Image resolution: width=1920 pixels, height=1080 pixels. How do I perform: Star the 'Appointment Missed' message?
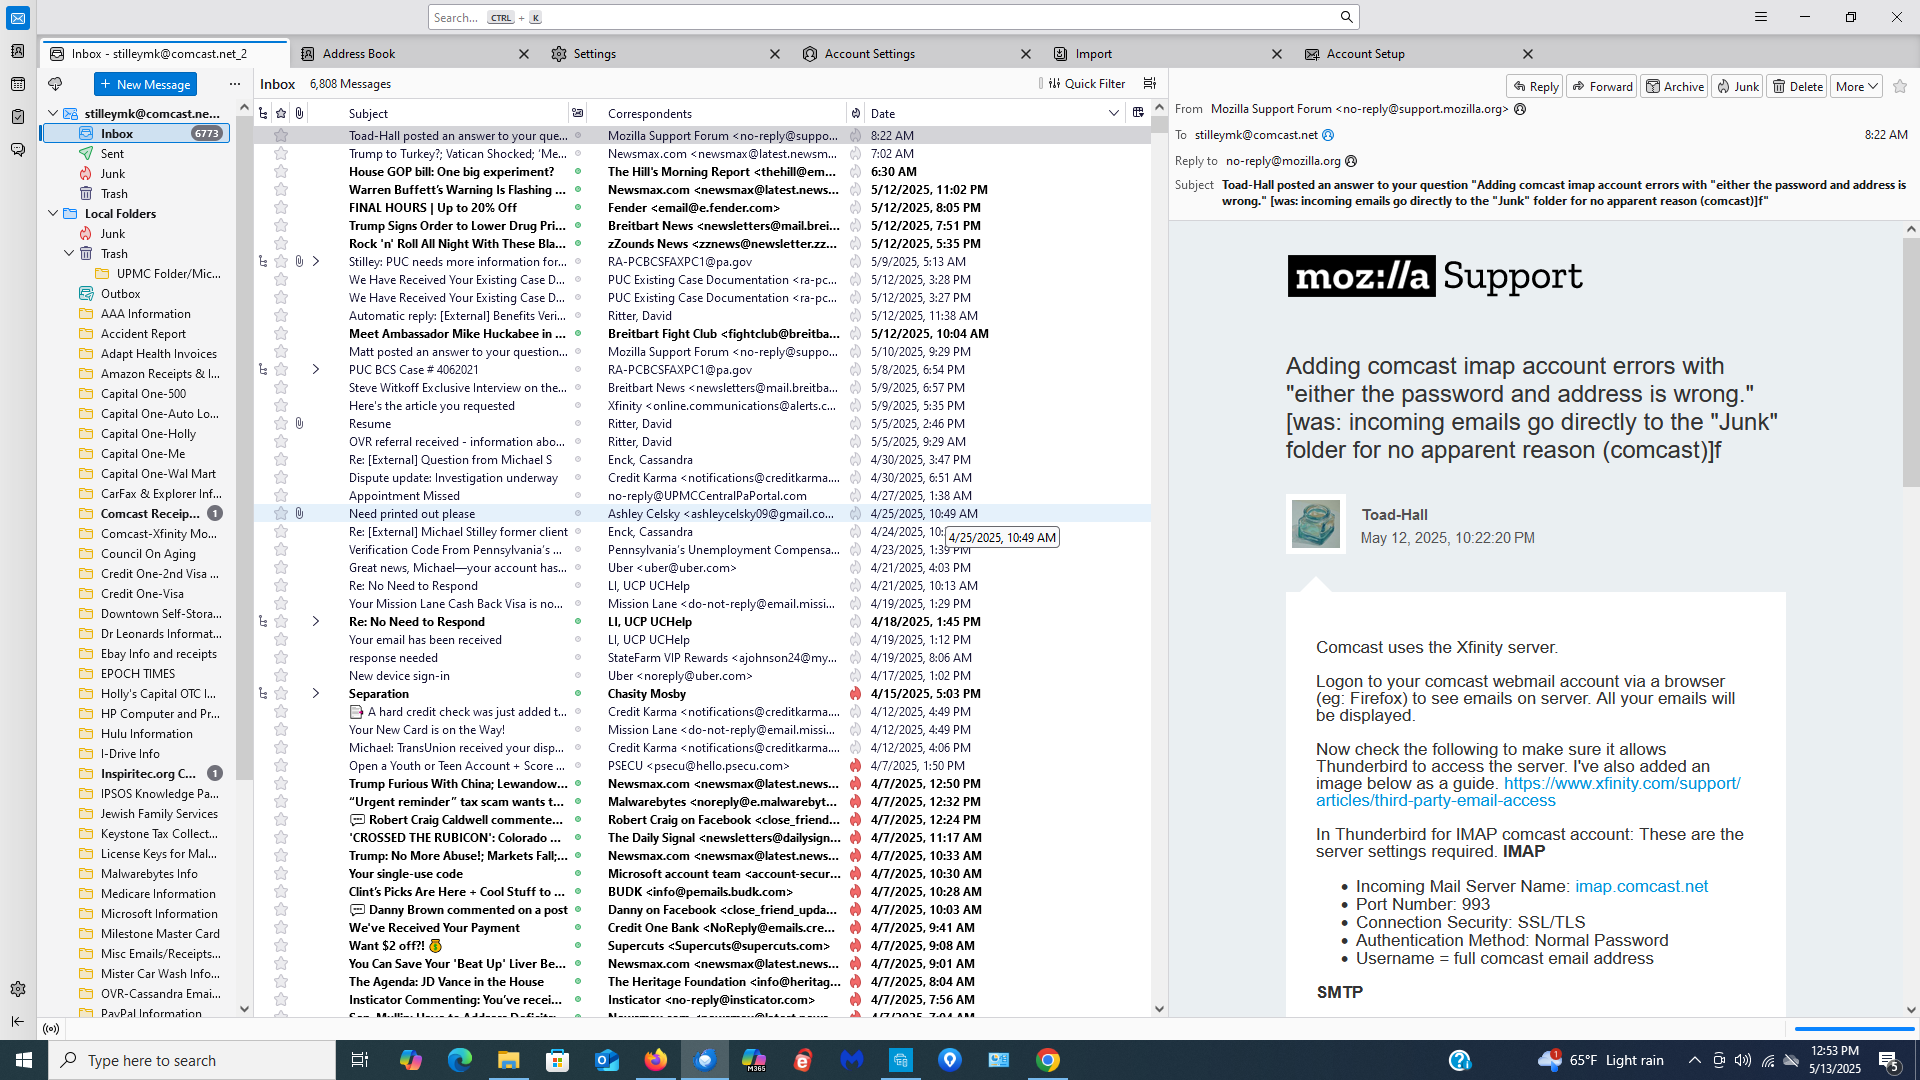click(x=281, y=496)
